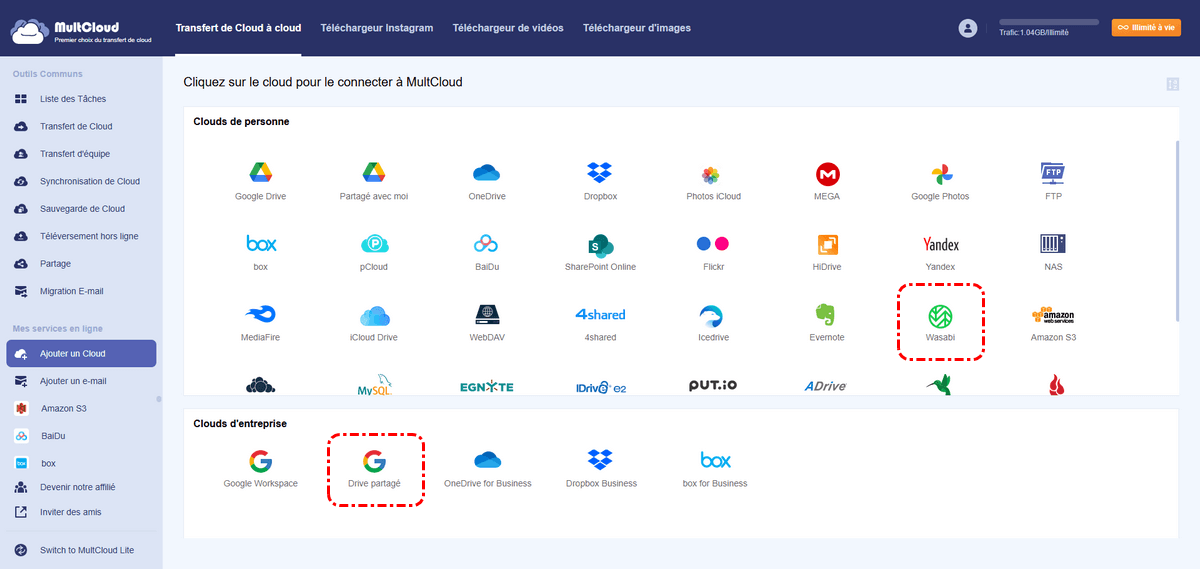
Task: Select Flickr service icon
Action: coord(714,252)
